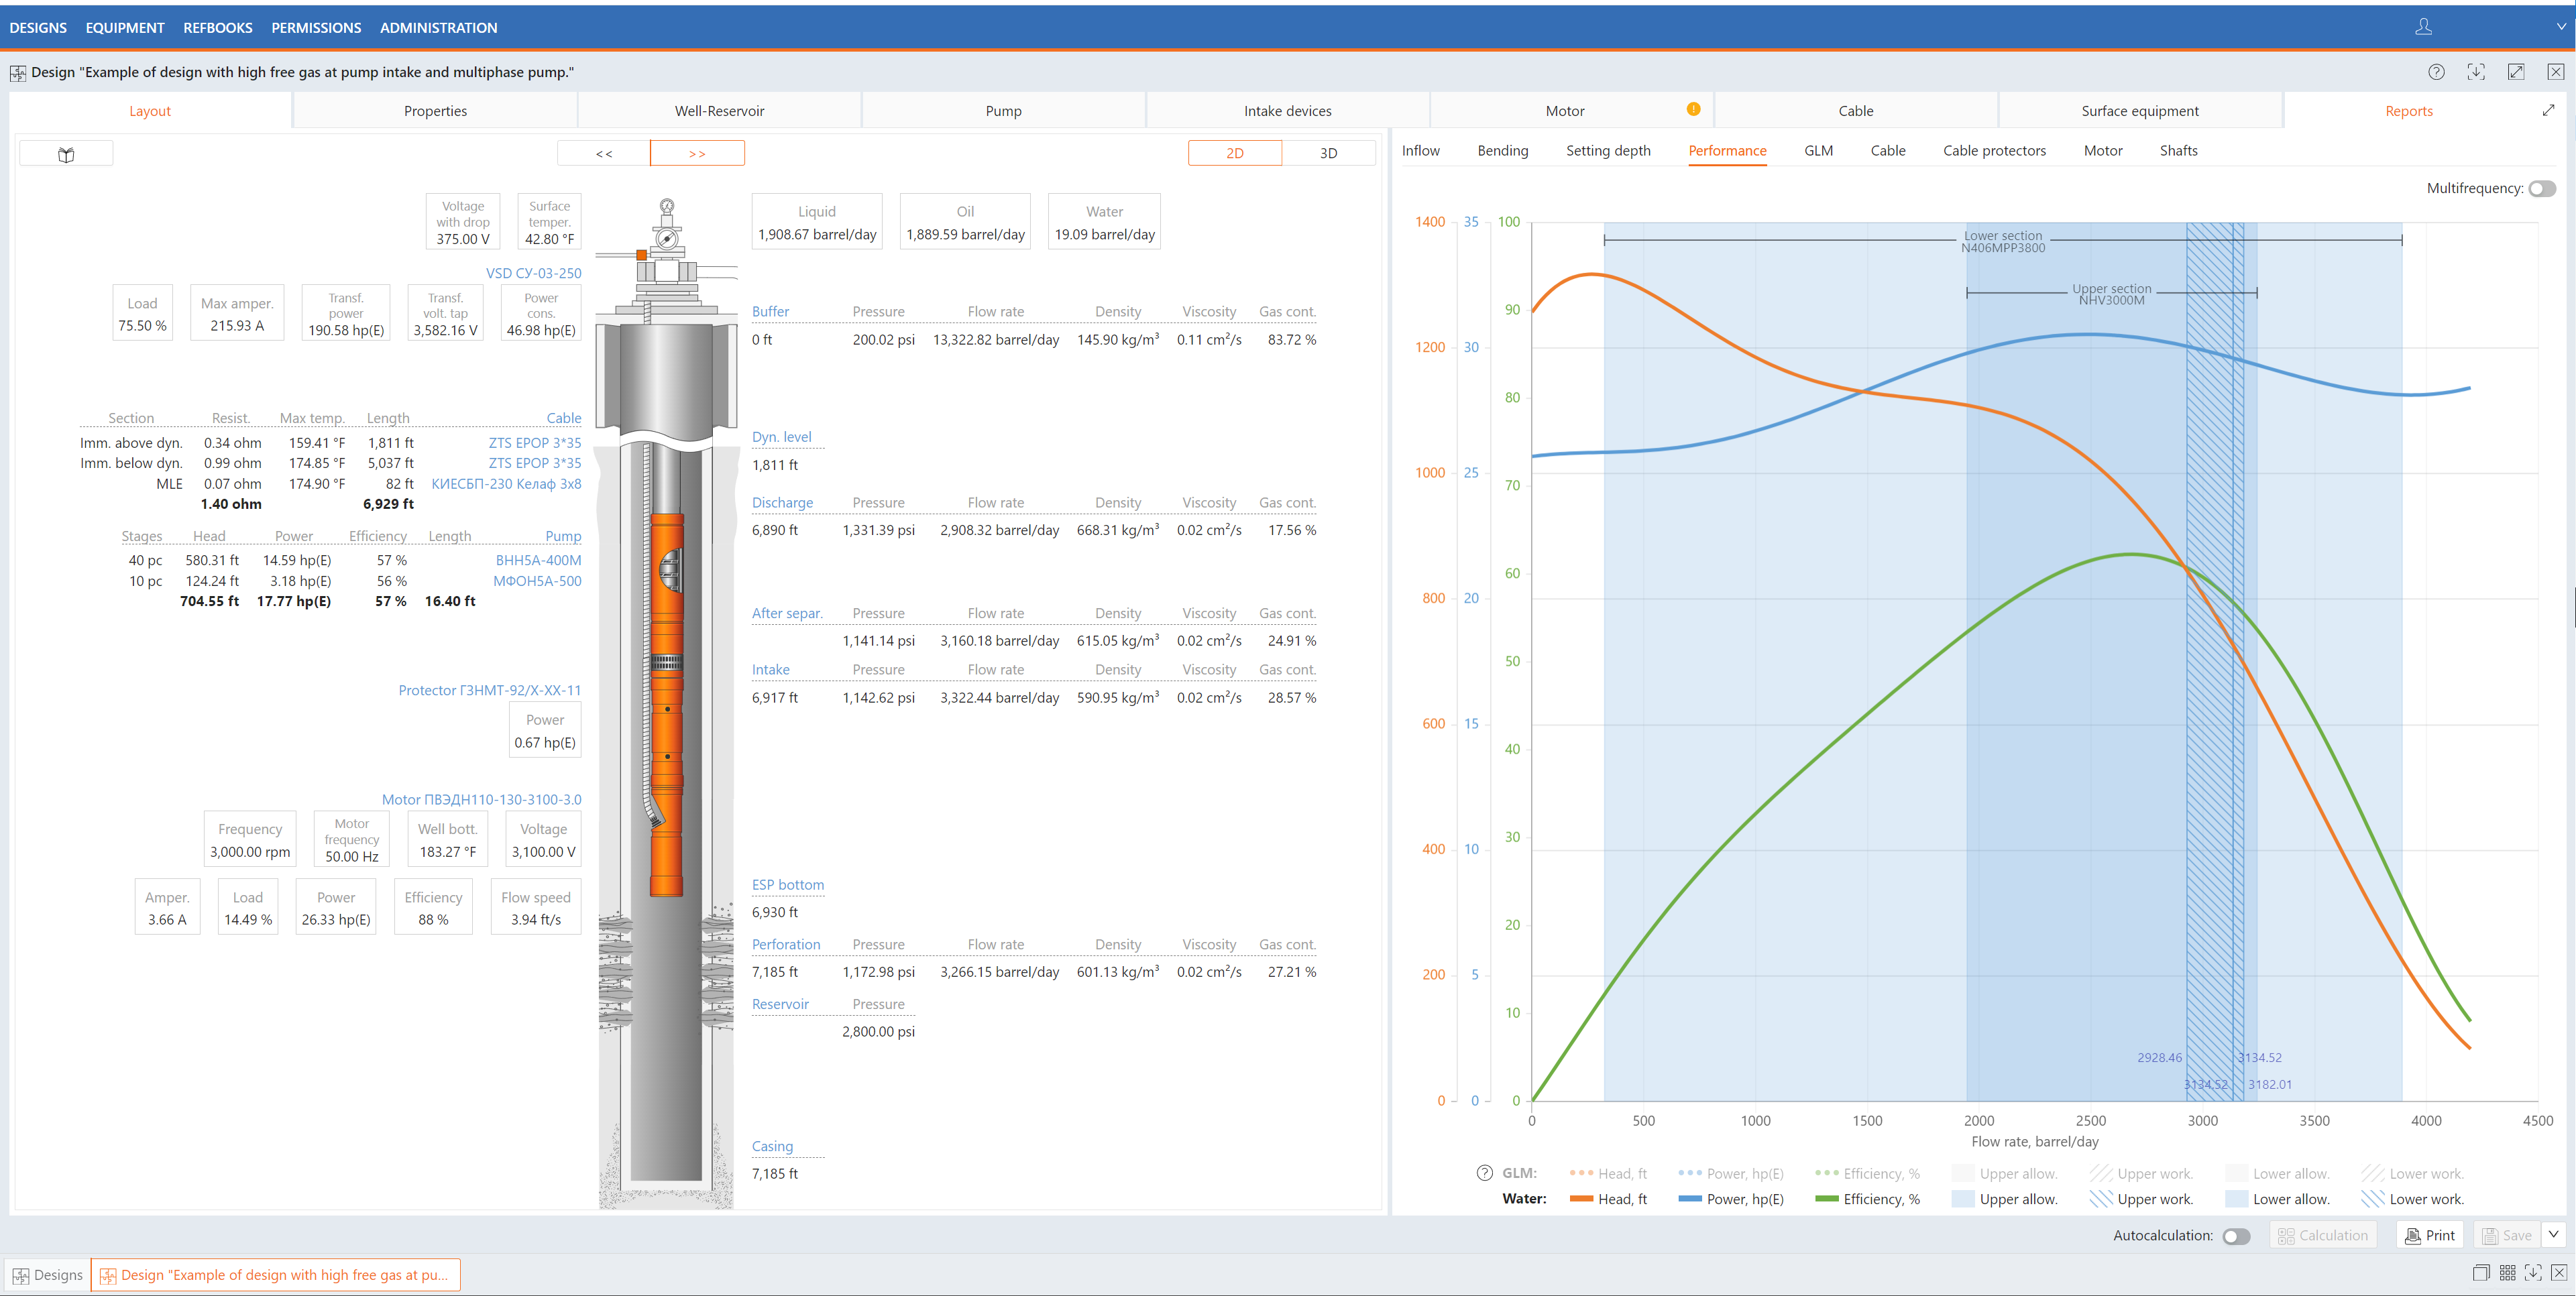This screenshot has width=2576, height=1296.
Task: Switch to the Setting depth report tab
Action: click(x=1607, y=151)
